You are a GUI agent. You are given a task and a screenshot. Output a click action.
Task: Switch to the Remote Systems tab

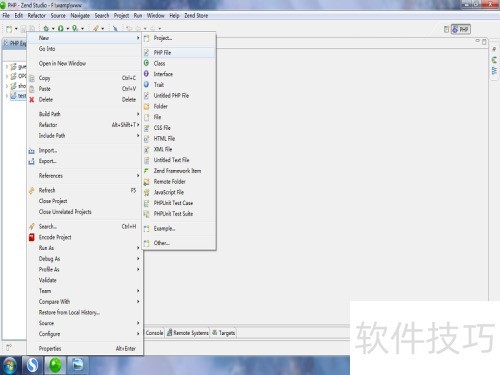click(188, 333)
